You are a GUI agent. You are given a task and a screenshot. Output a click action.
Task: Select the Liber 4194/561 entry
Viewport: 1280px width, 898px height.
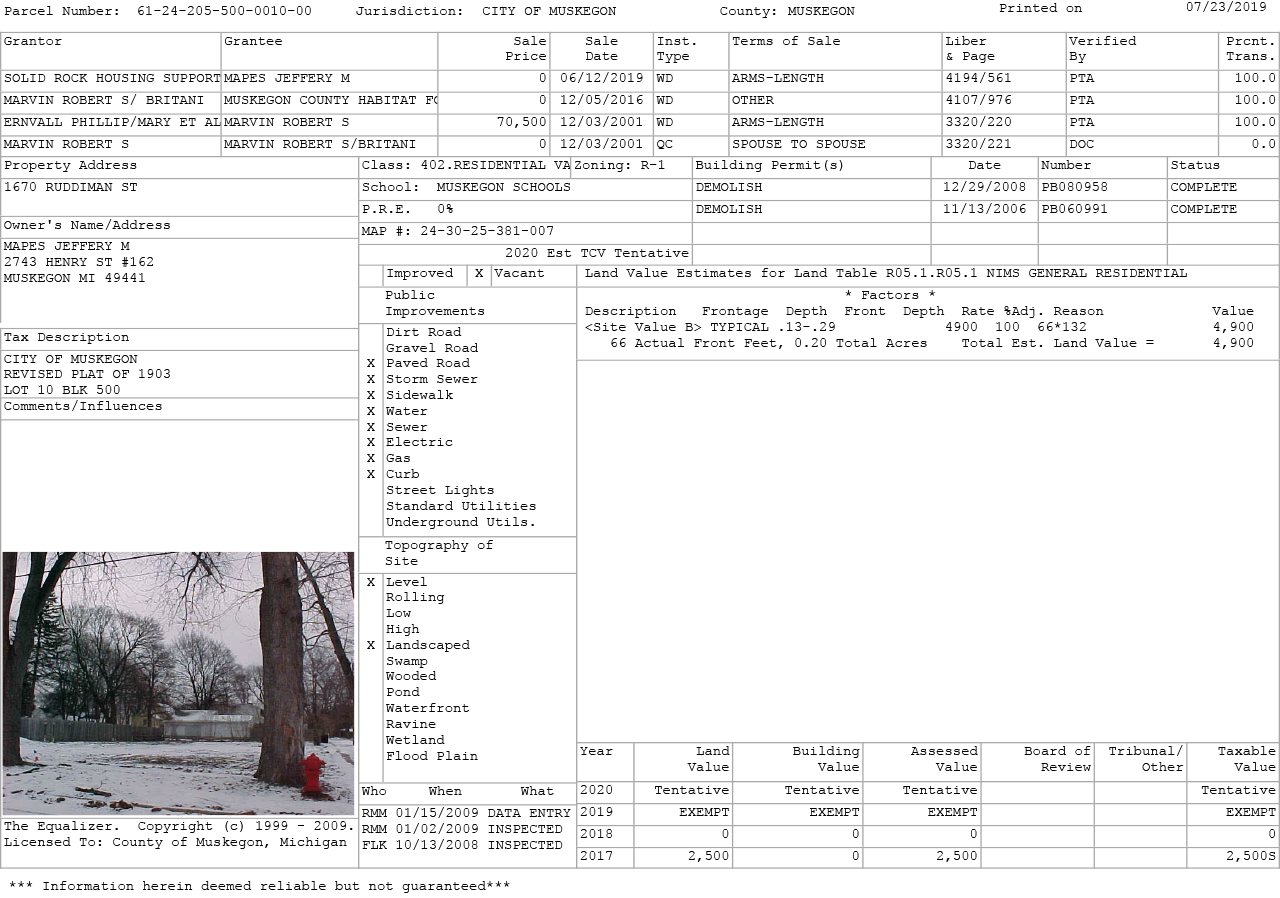tap(978, 79)
